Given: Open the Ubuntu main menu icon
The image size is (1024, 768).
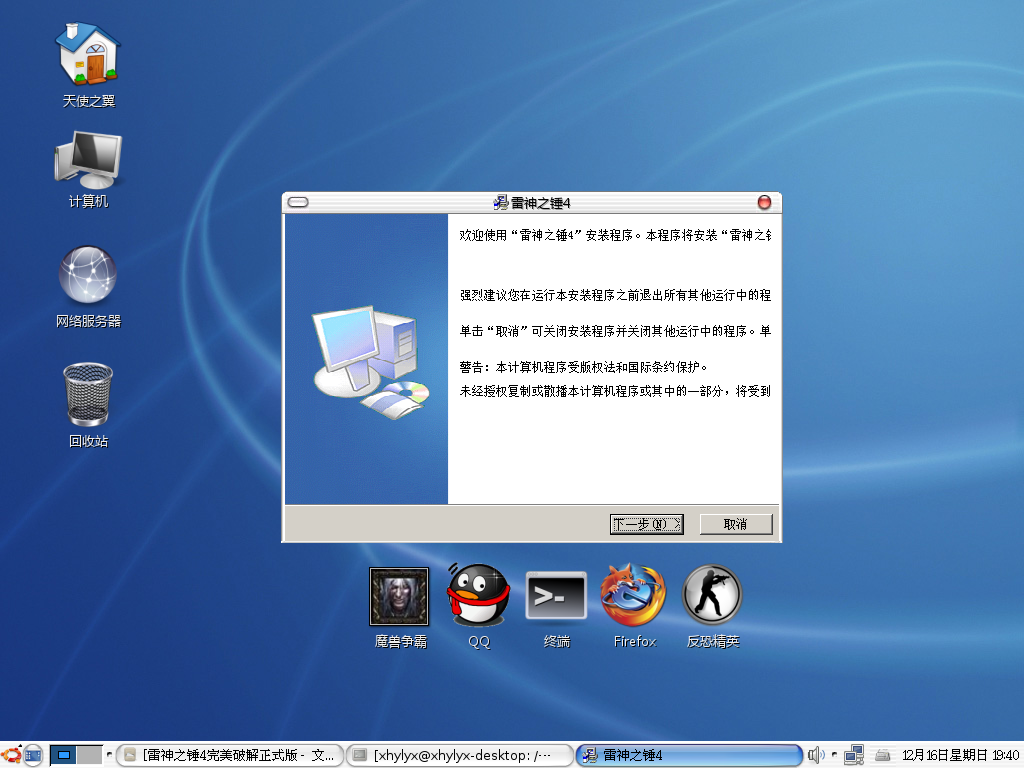Looking at the screenshot, I should pos(12,756).
